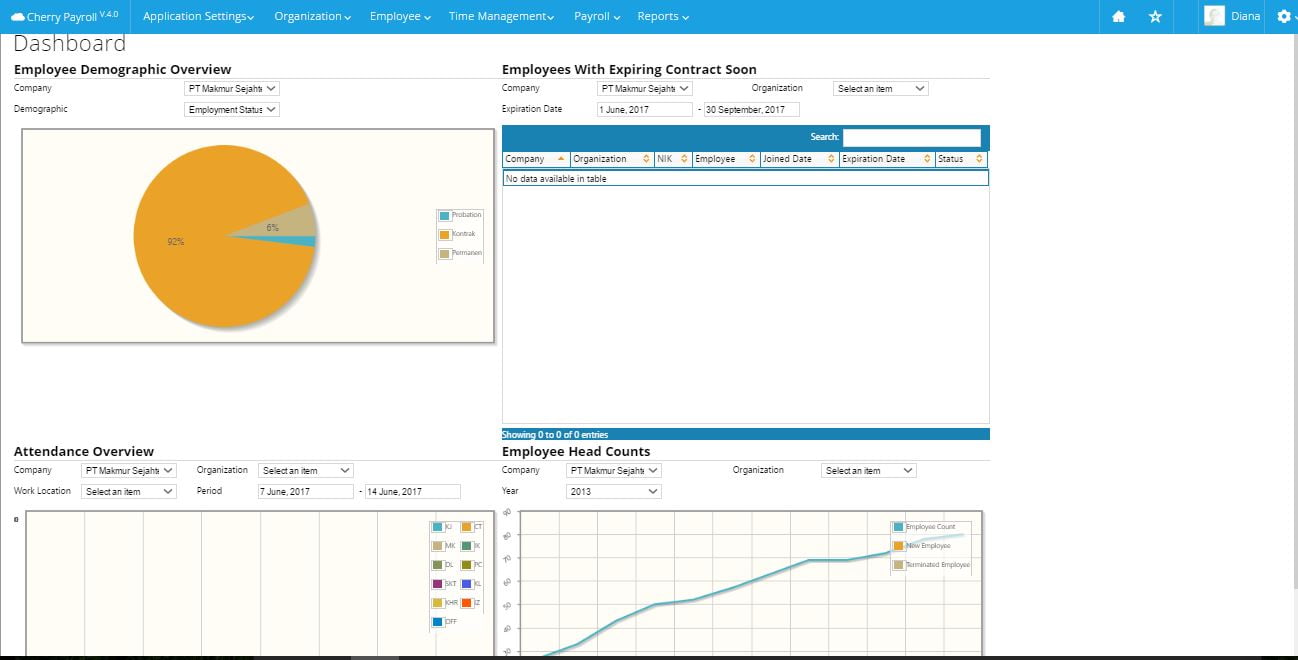Click the KHR legend swatch in attendance chart

[438, 603]
